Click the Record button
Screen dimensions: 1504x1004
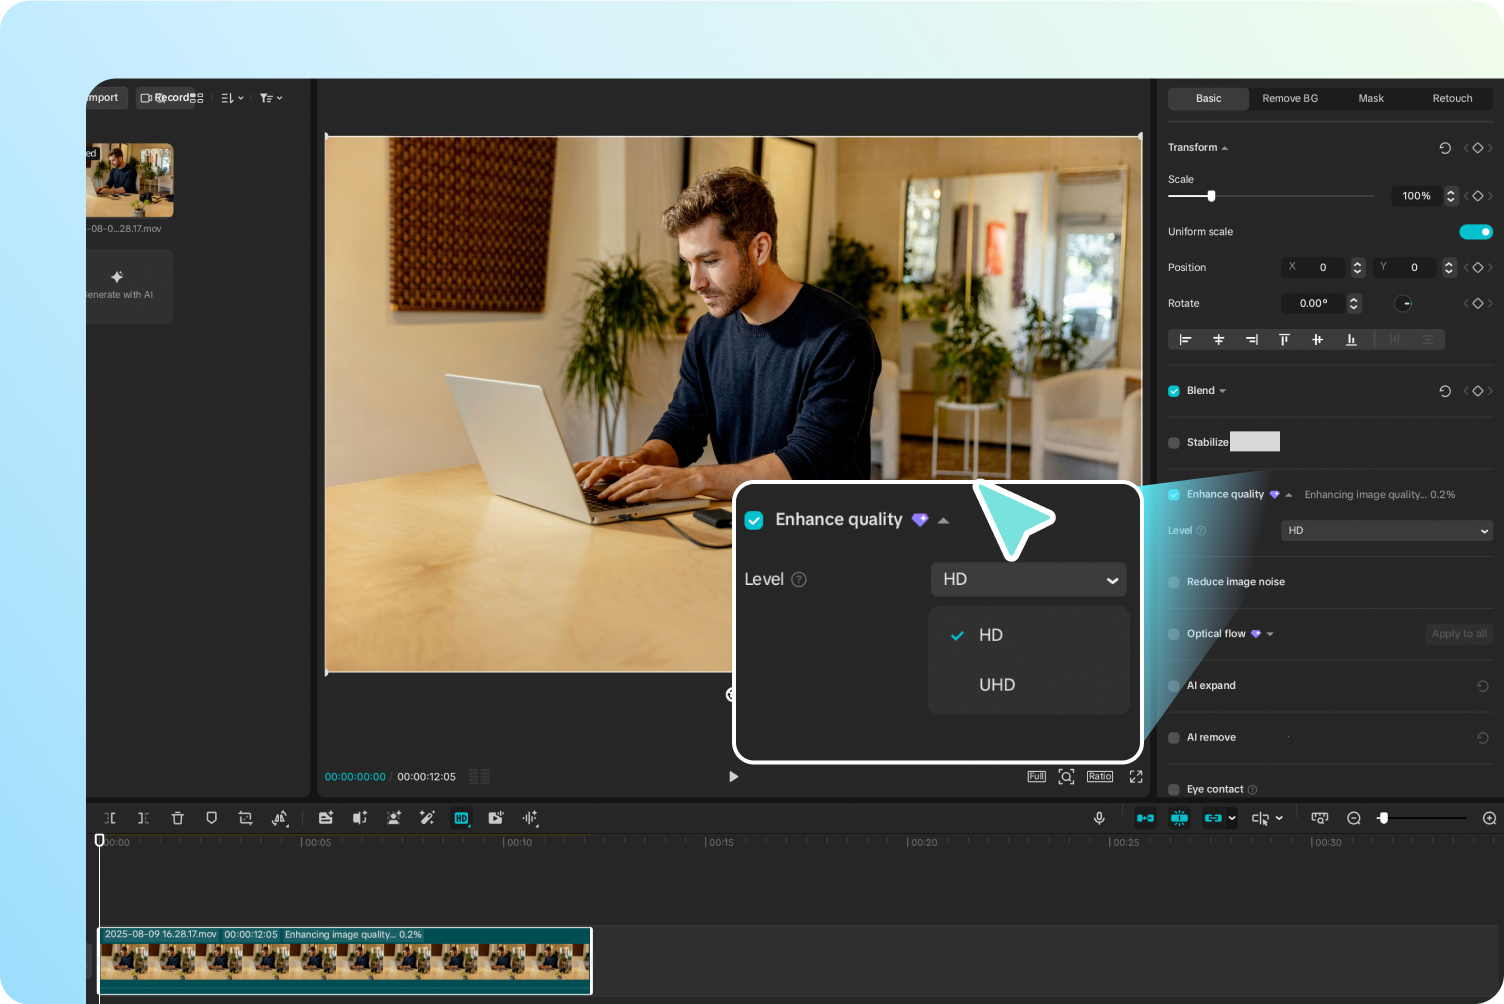165,98
